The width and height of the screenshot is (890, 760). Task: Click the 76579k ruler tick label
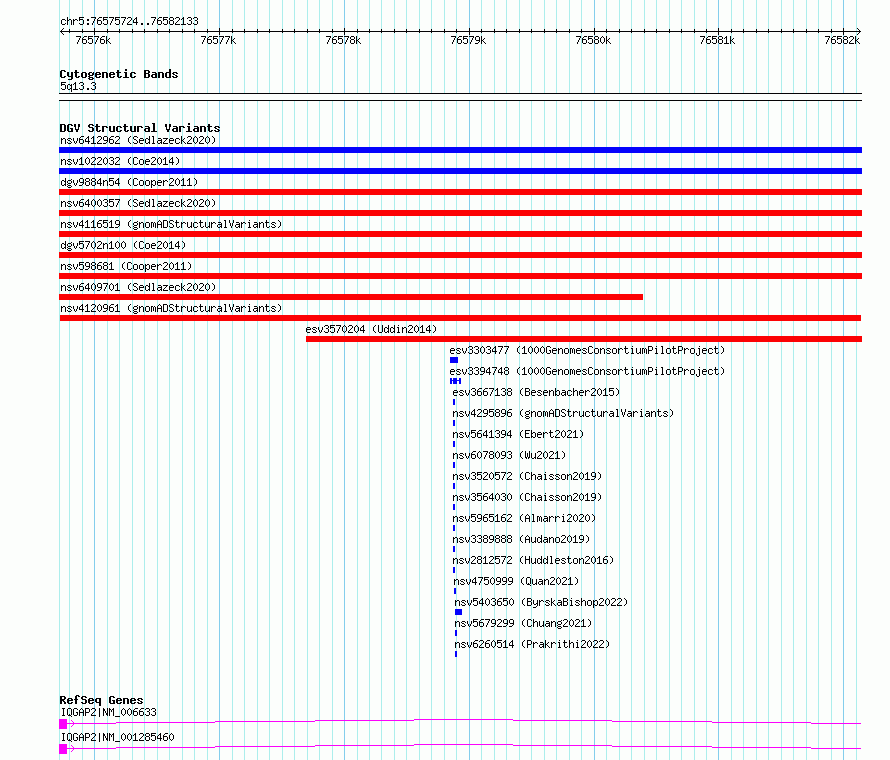pyautogui.click(x=468, y=40)
